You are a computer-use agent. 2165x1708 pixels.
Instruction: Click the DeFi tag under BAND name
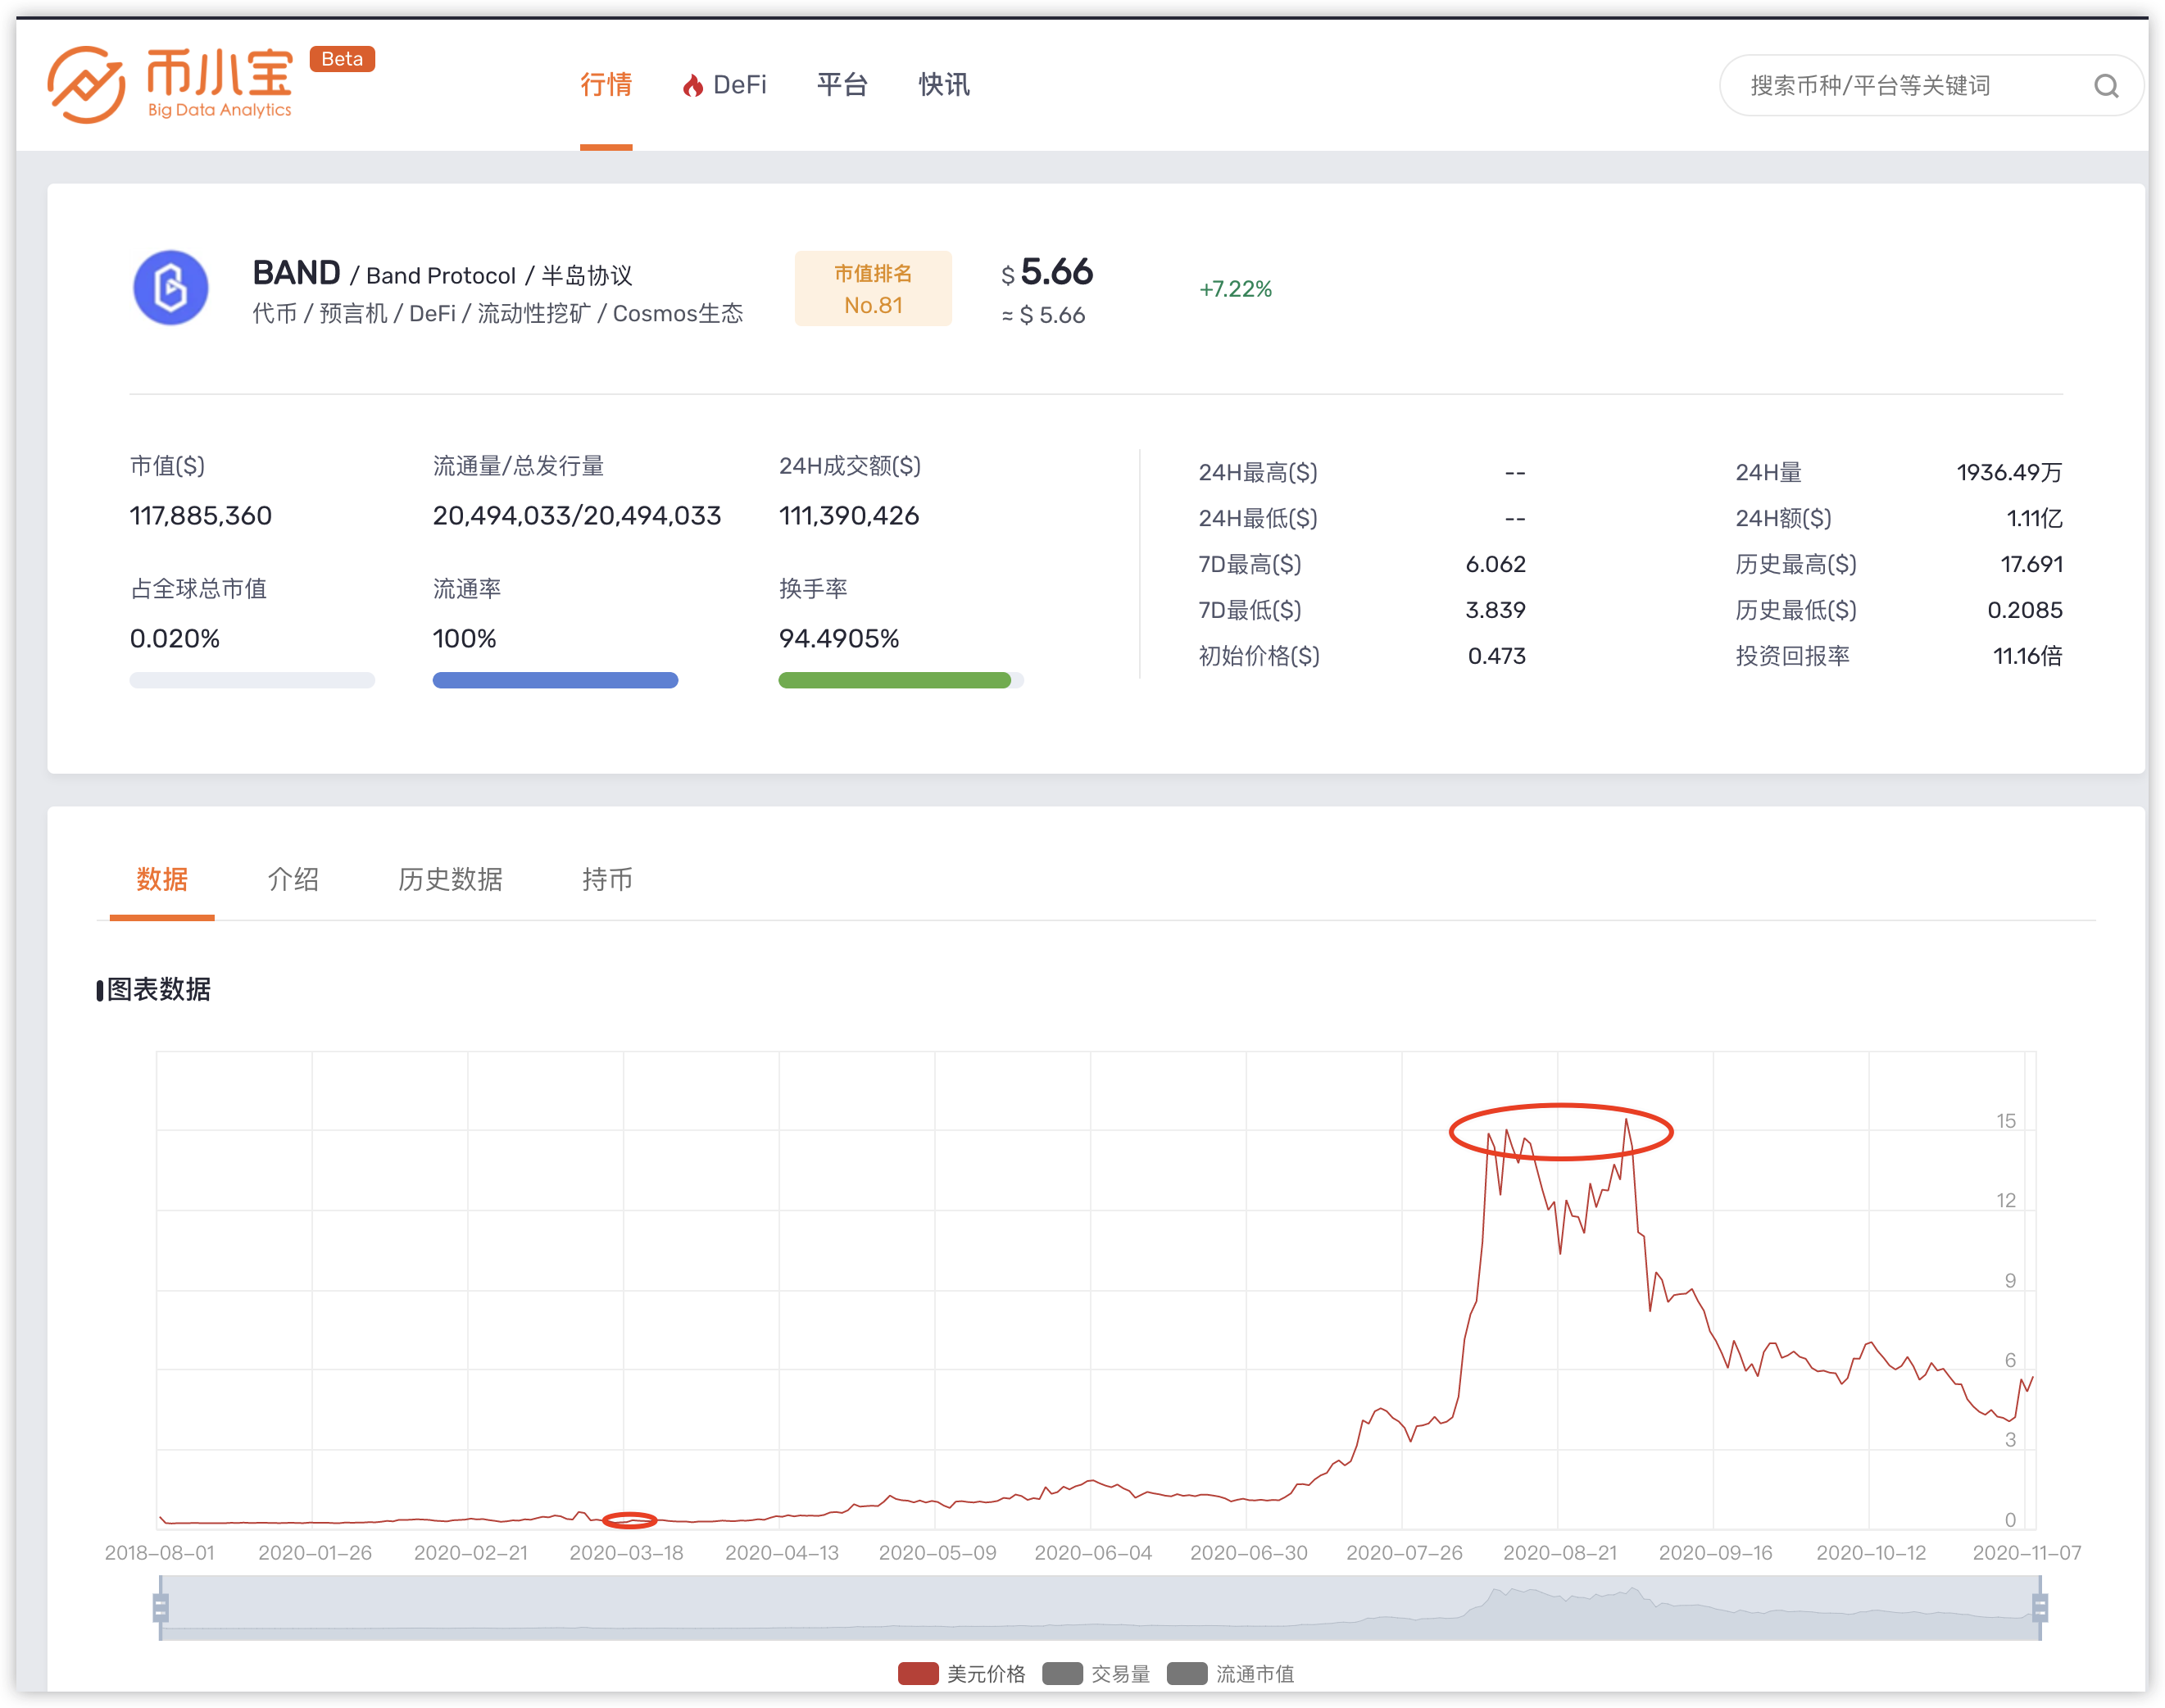pos(432,314)
